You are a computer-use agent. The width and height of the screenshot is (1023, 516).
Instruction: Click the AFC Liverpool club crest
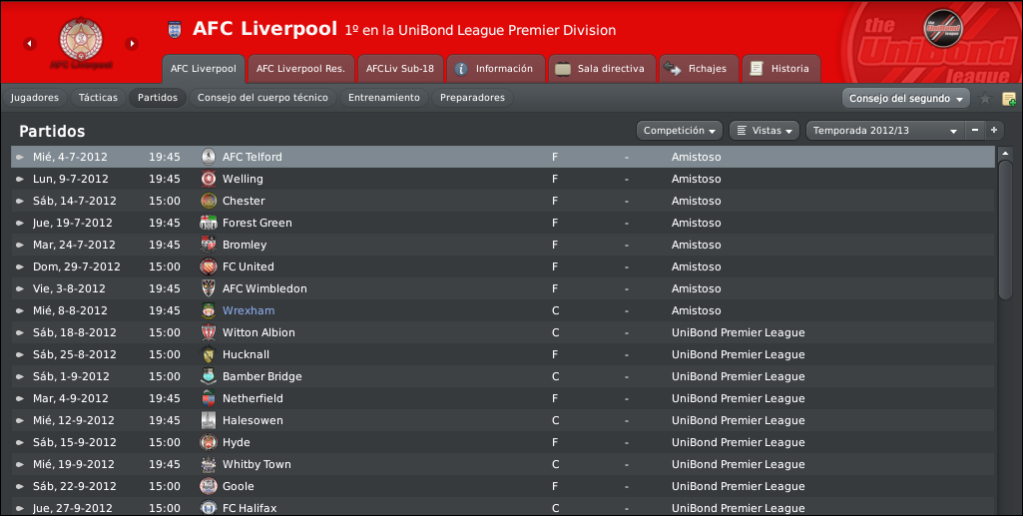[81, 39]
